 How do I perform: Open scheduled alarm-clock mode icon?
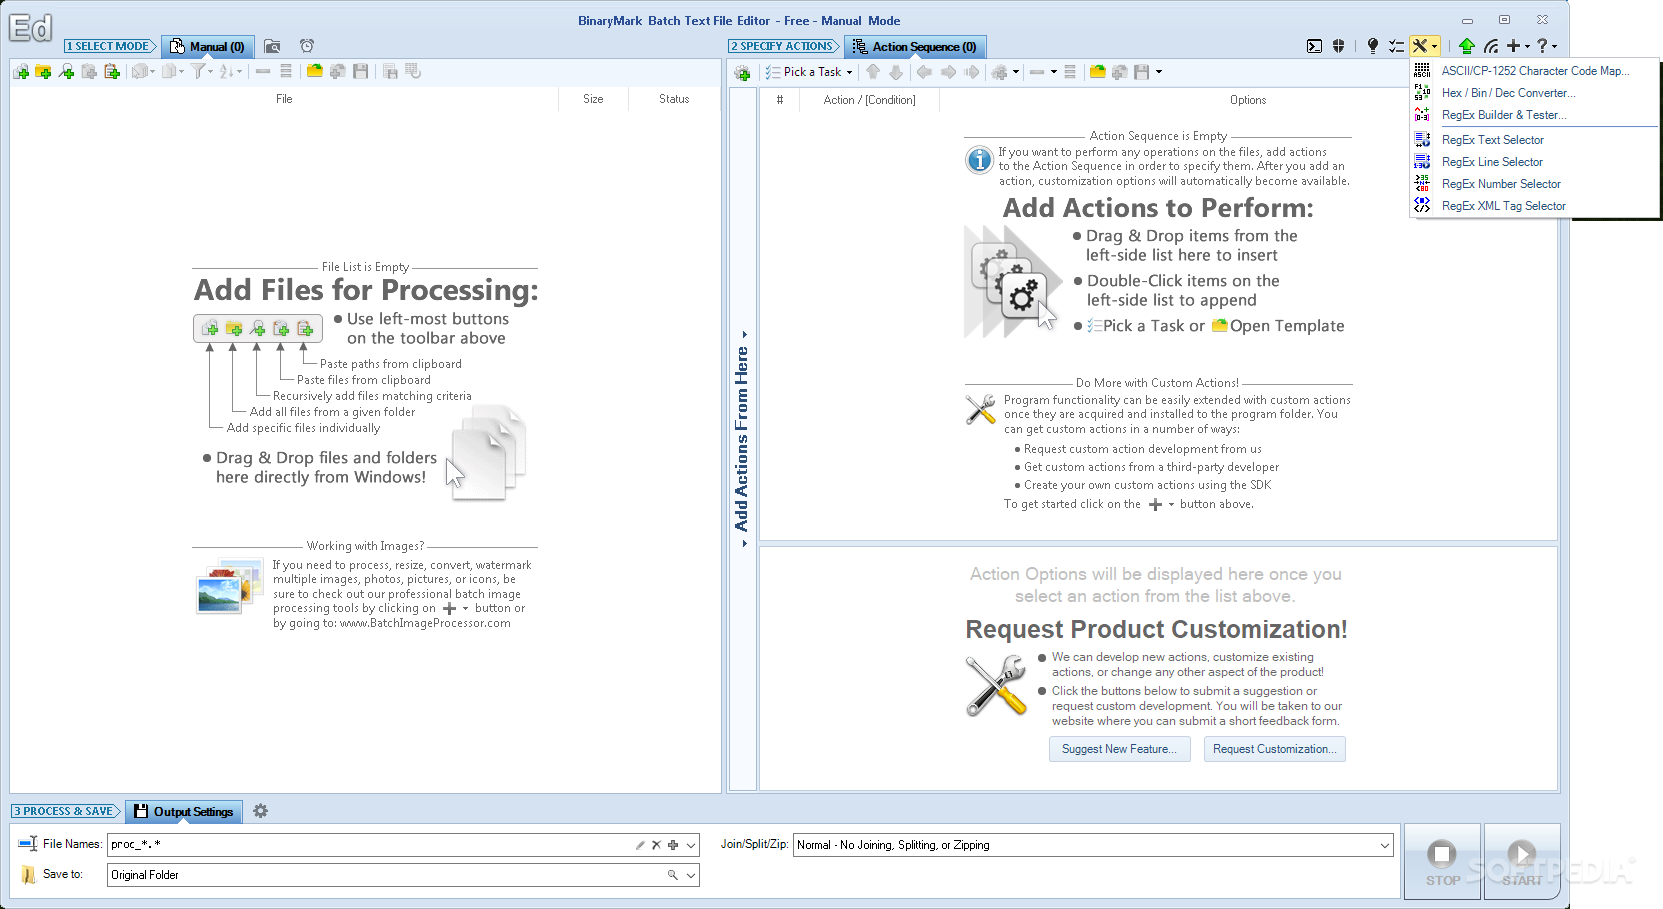point(307,46)
